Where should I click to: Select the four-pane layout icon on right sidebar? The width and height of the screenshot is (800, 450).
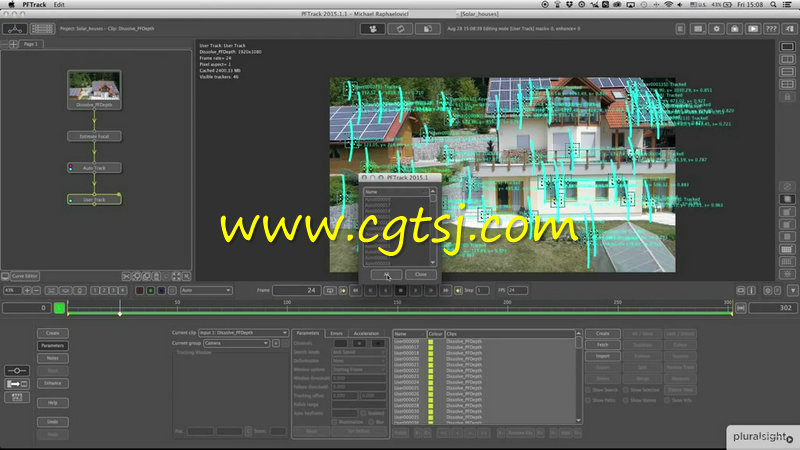point(787,84)
